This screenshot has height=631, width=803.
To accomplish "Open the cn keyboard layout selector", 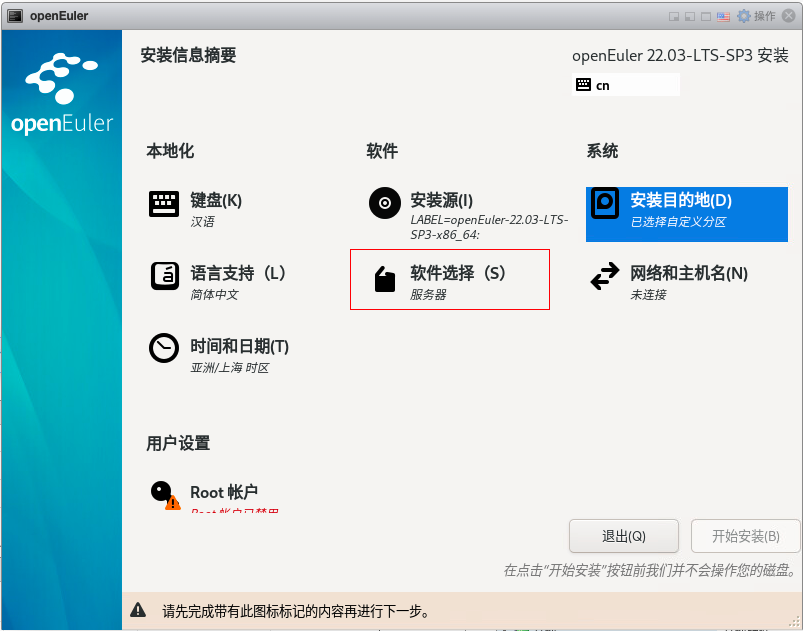I will pyautogui.click(x=625, y=85).
